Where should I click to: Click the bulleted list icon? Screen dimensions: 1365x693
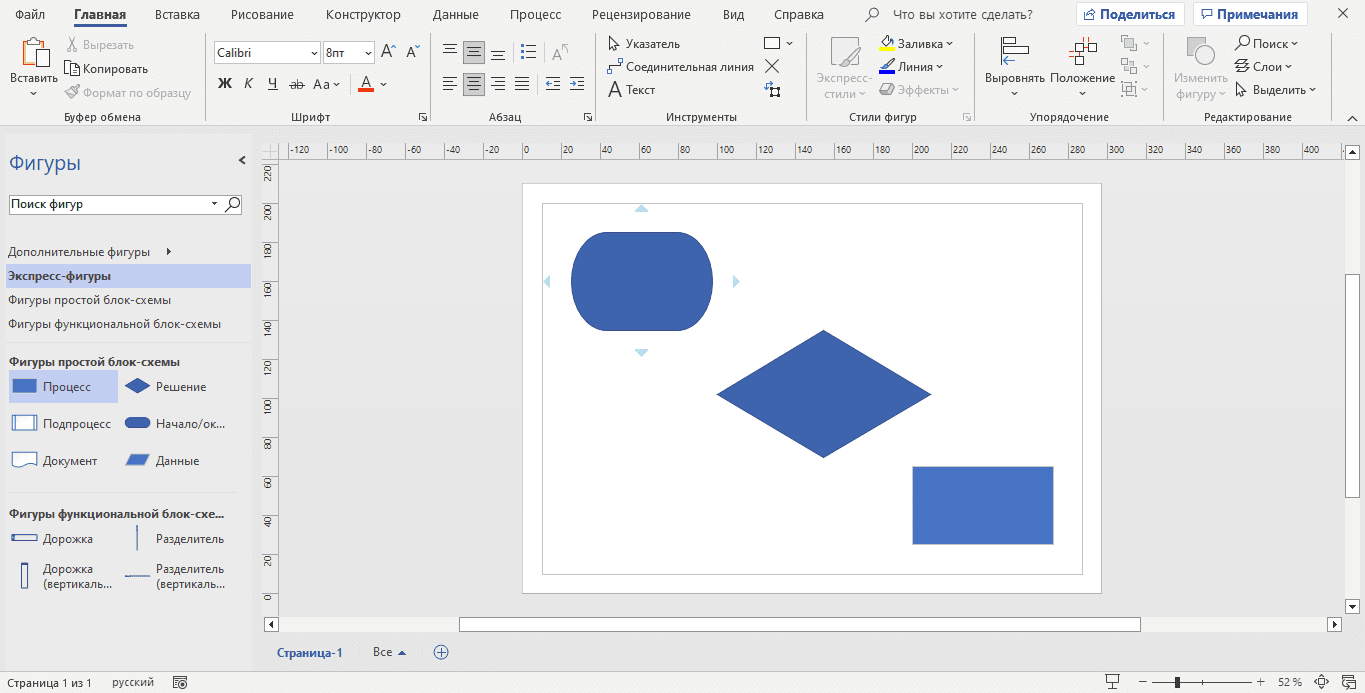[x=529, y=51]
